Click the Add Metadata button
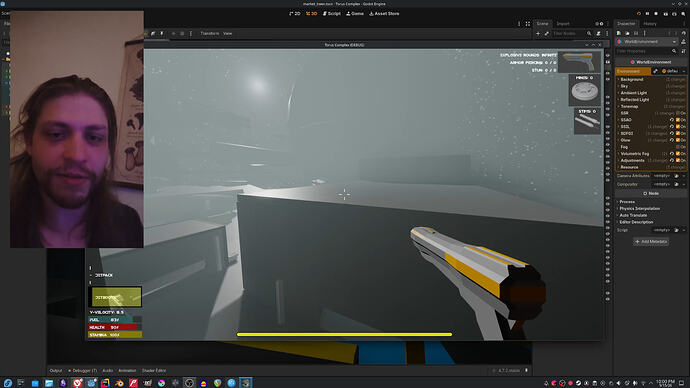The width and height of the screenshot is (690, 388). pyautogui.click(x=651, y=242)
